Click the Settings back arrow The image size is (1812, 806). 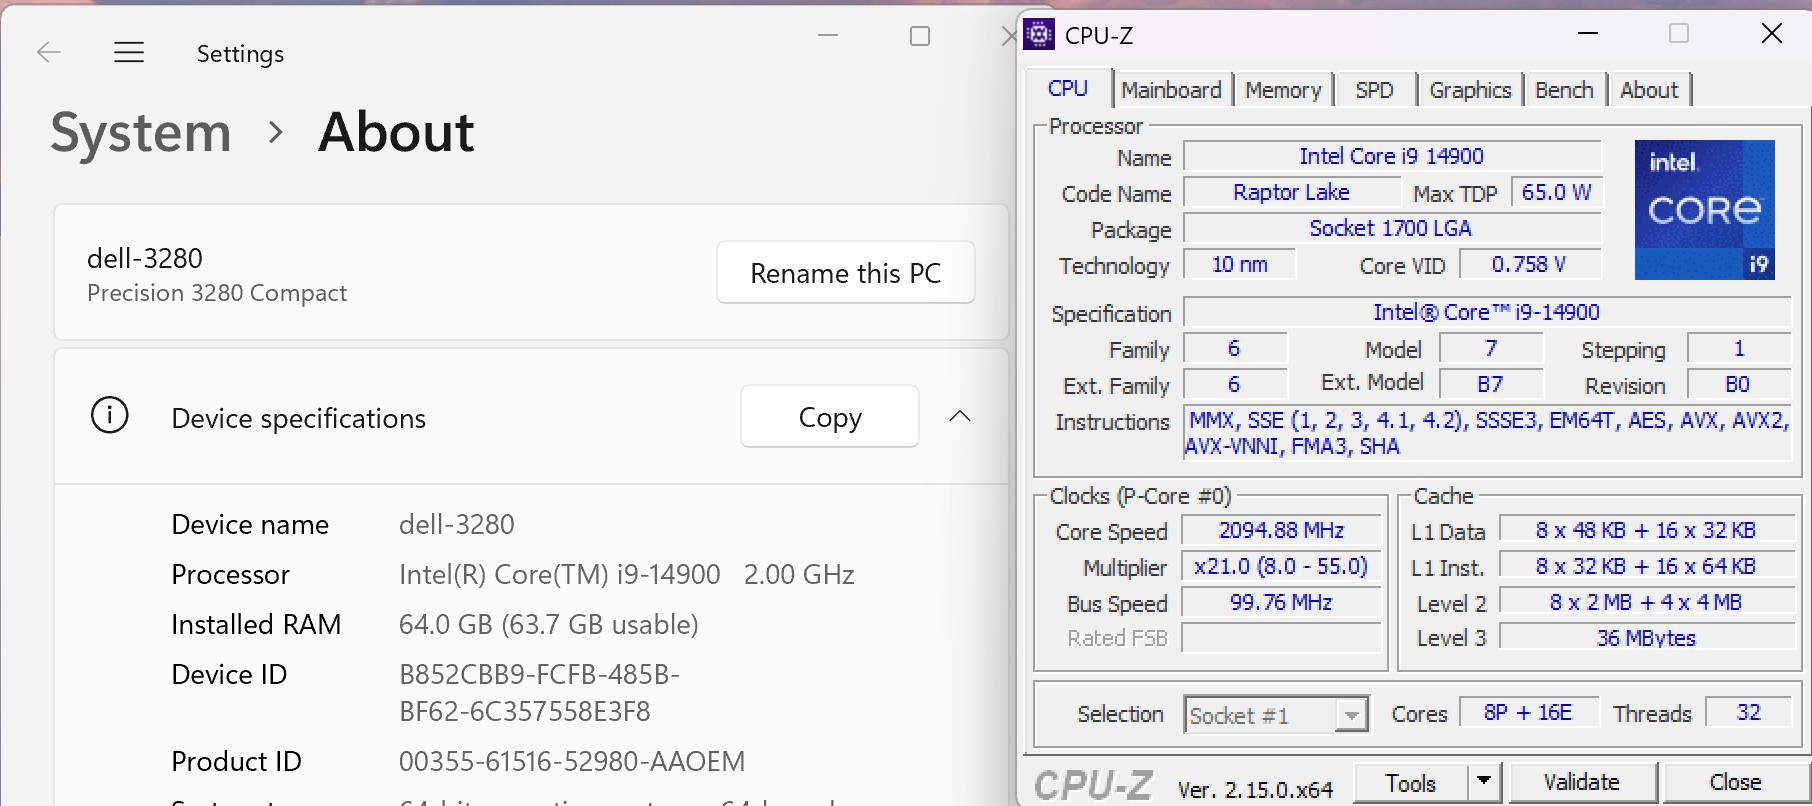click(x=48, y=53)
